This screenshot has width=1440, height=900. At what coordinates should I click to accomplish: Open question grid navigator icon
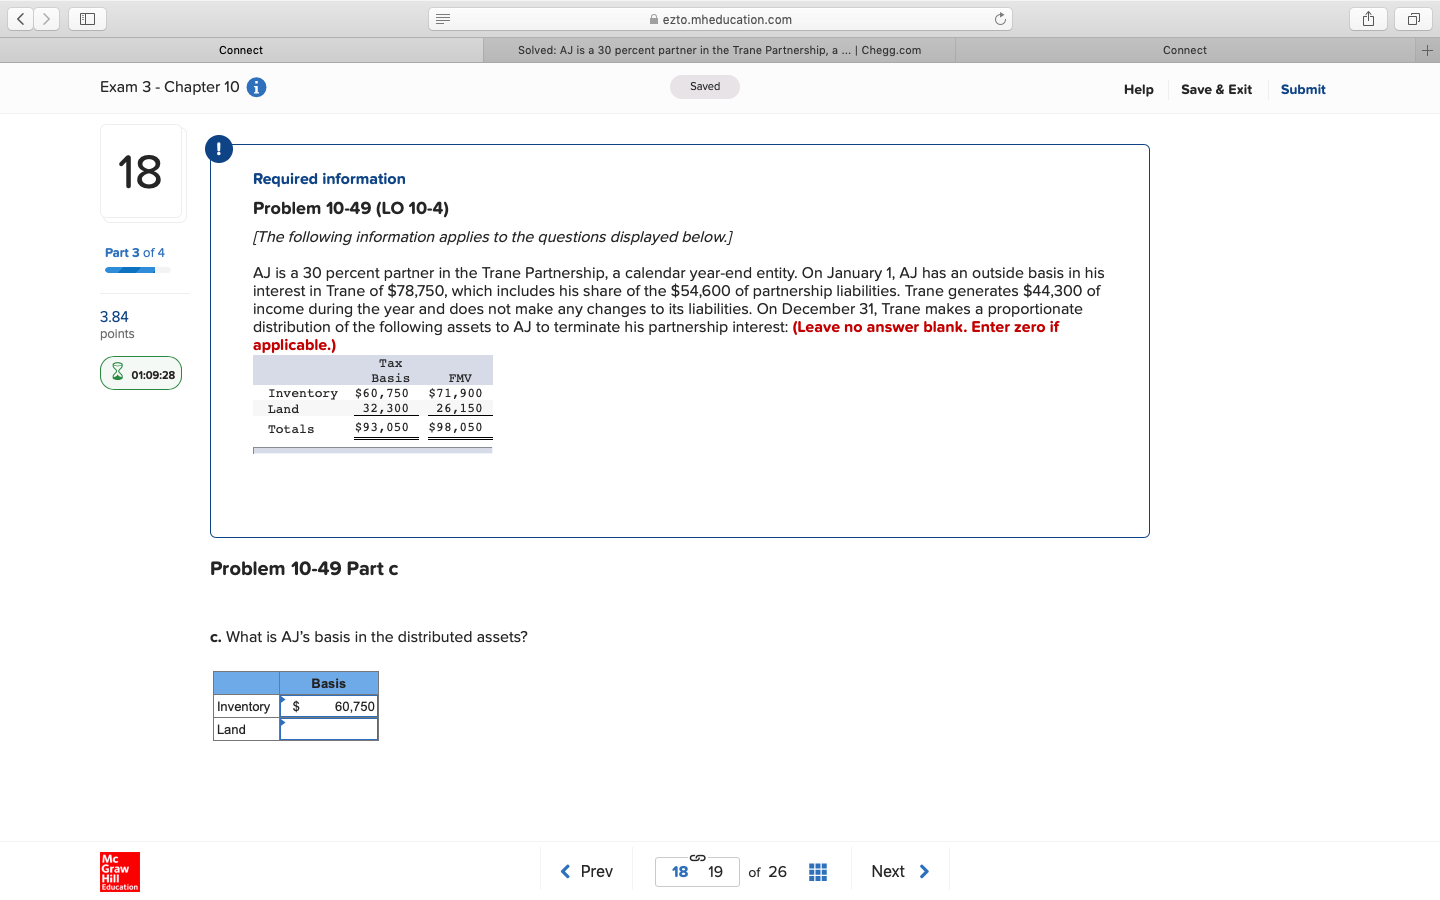tap(817, 872)
